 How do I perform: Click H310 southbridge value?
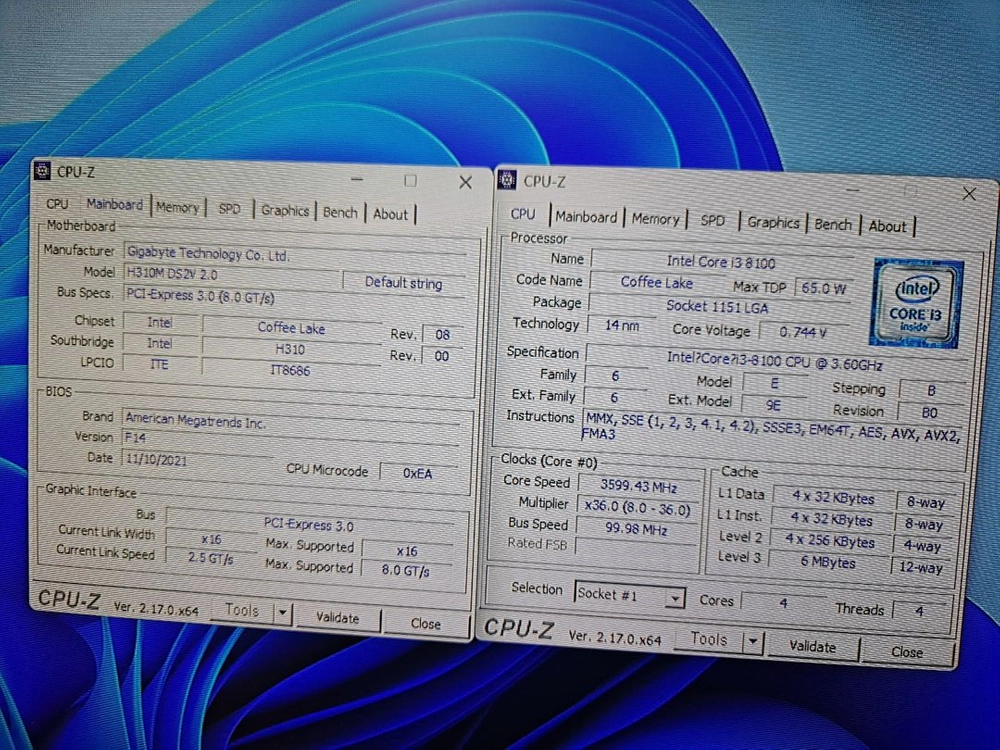[x=290, y=349]
